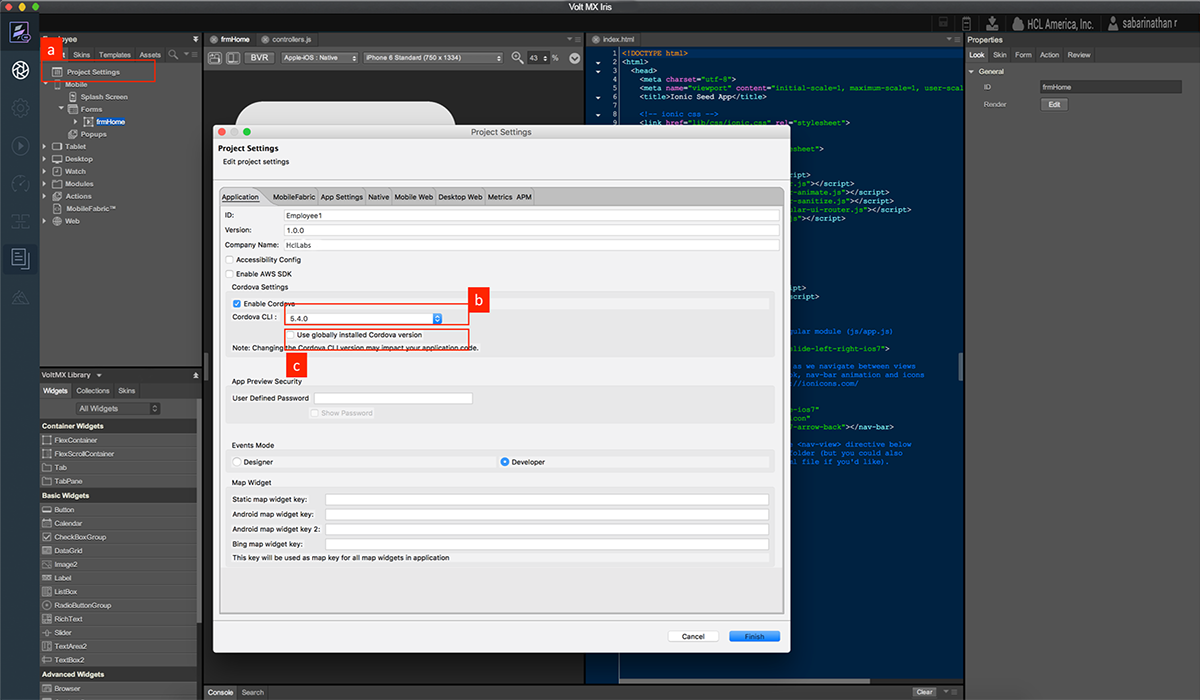Click the User Defined Password input field
1200x700 pixels.
click(393, 398)
